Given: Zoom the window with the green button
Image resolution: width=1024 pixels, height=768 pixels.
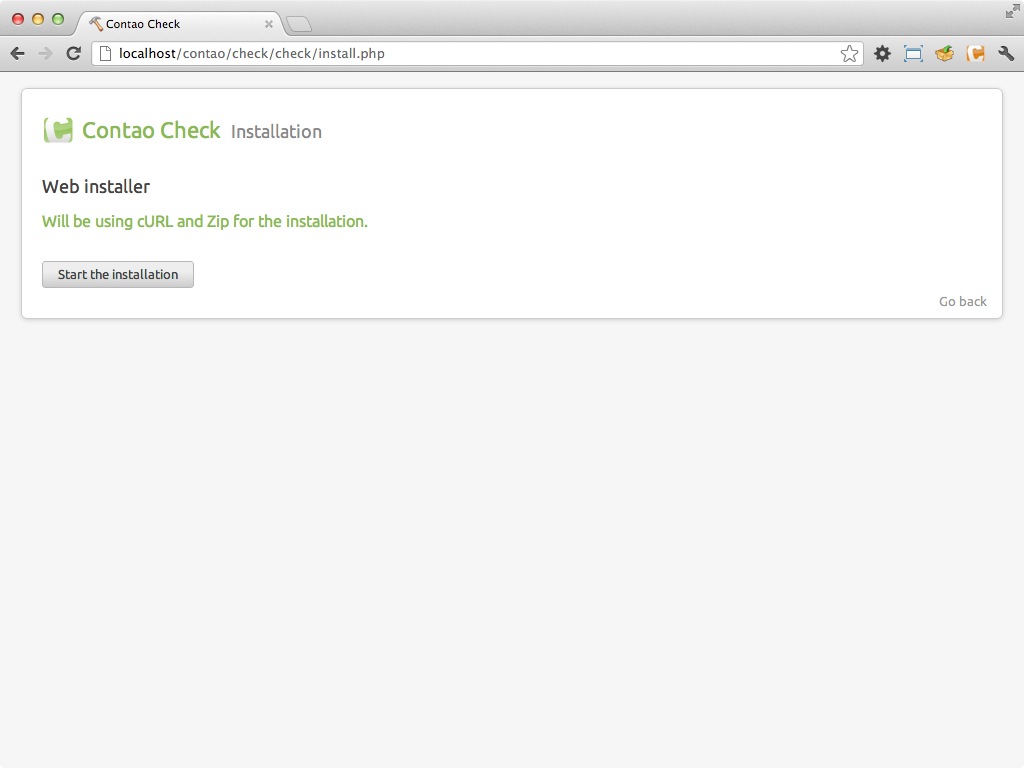Looking at the screenshot, I should point(58,19).
